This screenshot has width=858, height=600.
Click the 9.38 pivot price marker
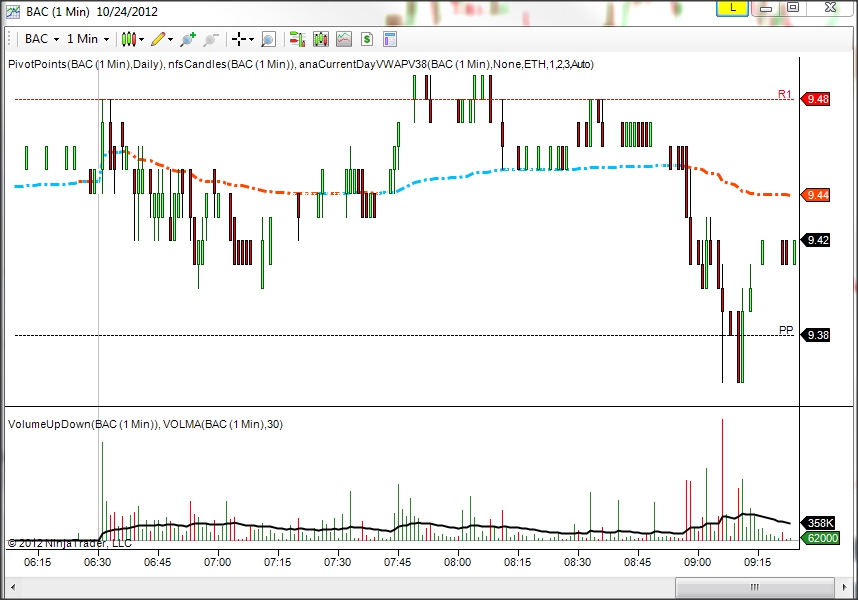pyautogui.click(x=815, y=335)
